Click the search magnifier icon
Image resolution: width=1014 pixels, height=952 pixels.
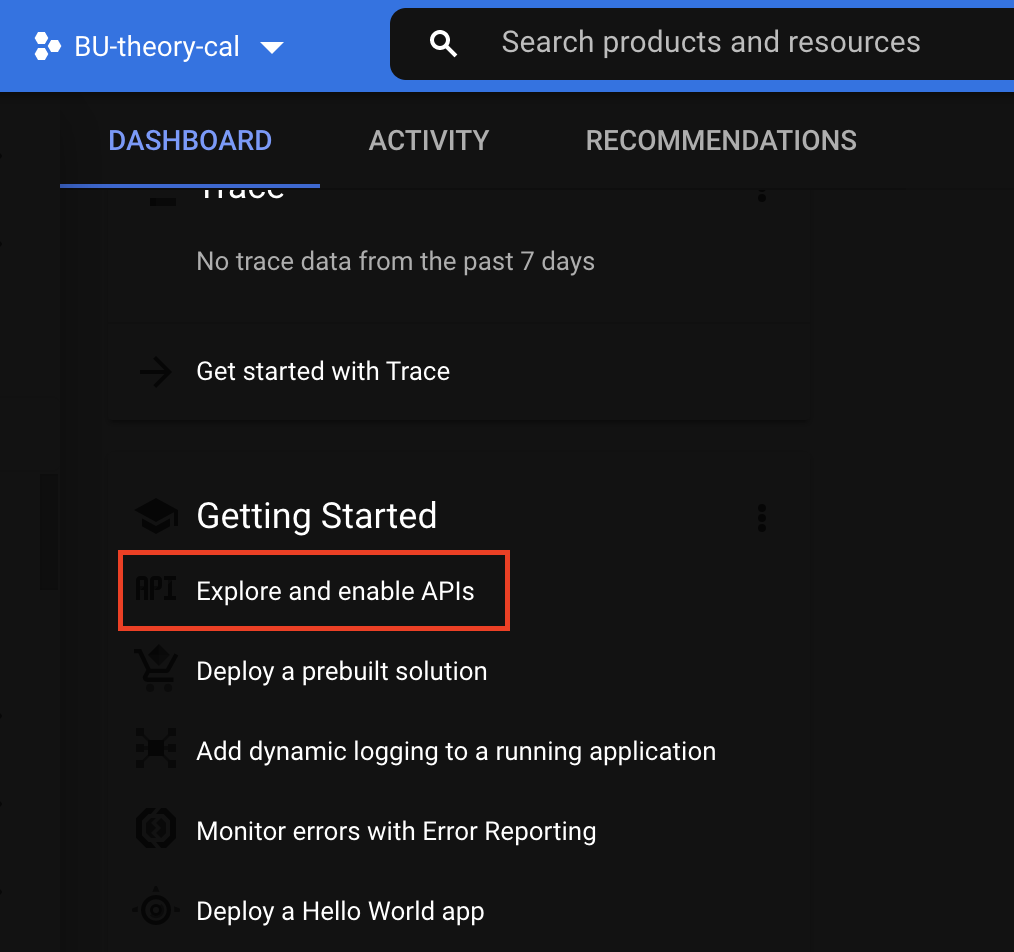[x=443, y=43]
